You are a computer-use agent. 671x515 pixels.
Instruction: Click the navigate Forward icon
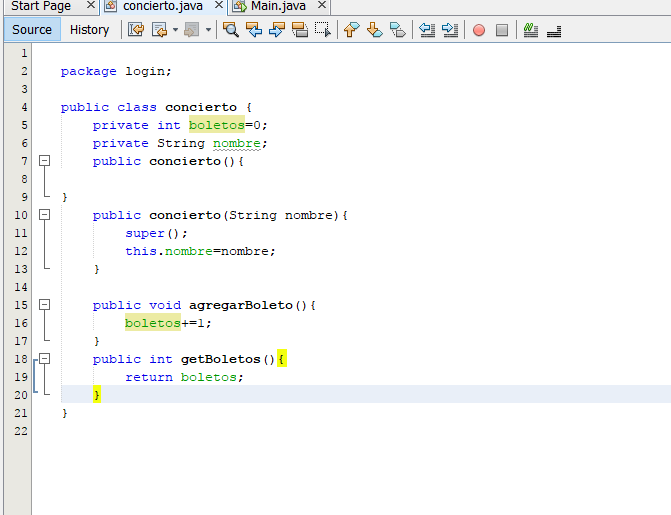191,30
